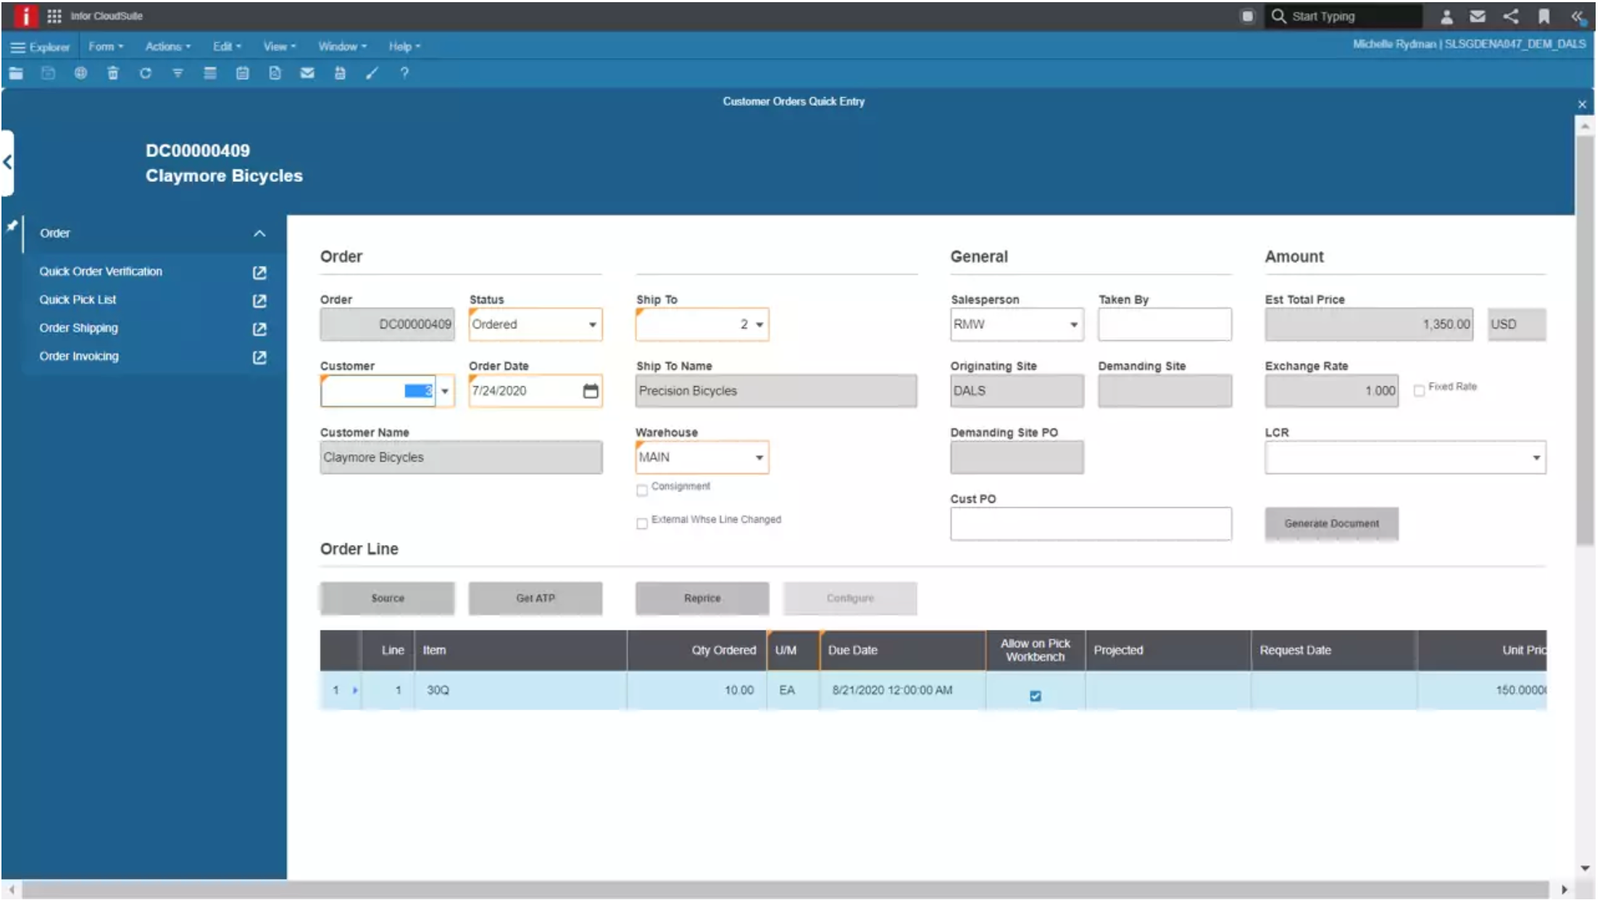Click the list rows toolbar icon
Image resolution: width=1600 pixels, height=900 pixels.
point(210,73)
